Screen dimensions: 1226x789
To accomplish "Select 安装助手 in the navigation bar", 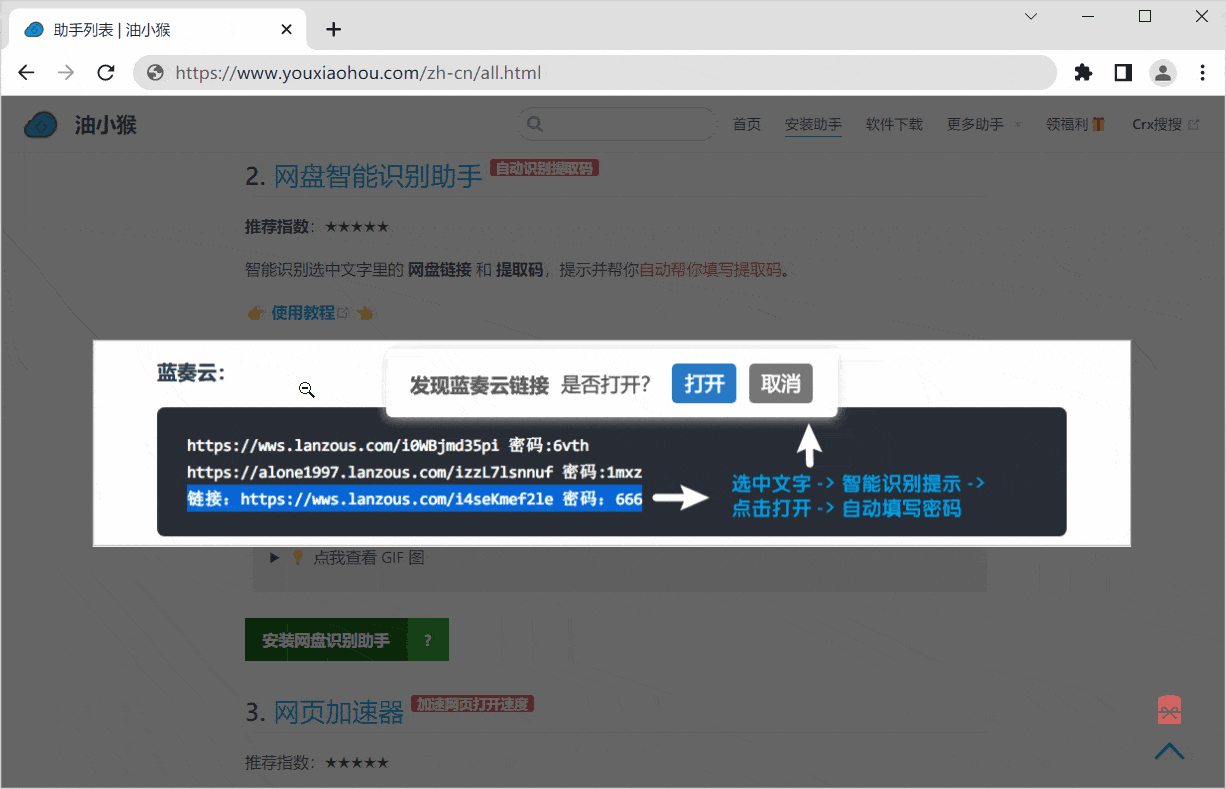I will [x=813, y=124].
